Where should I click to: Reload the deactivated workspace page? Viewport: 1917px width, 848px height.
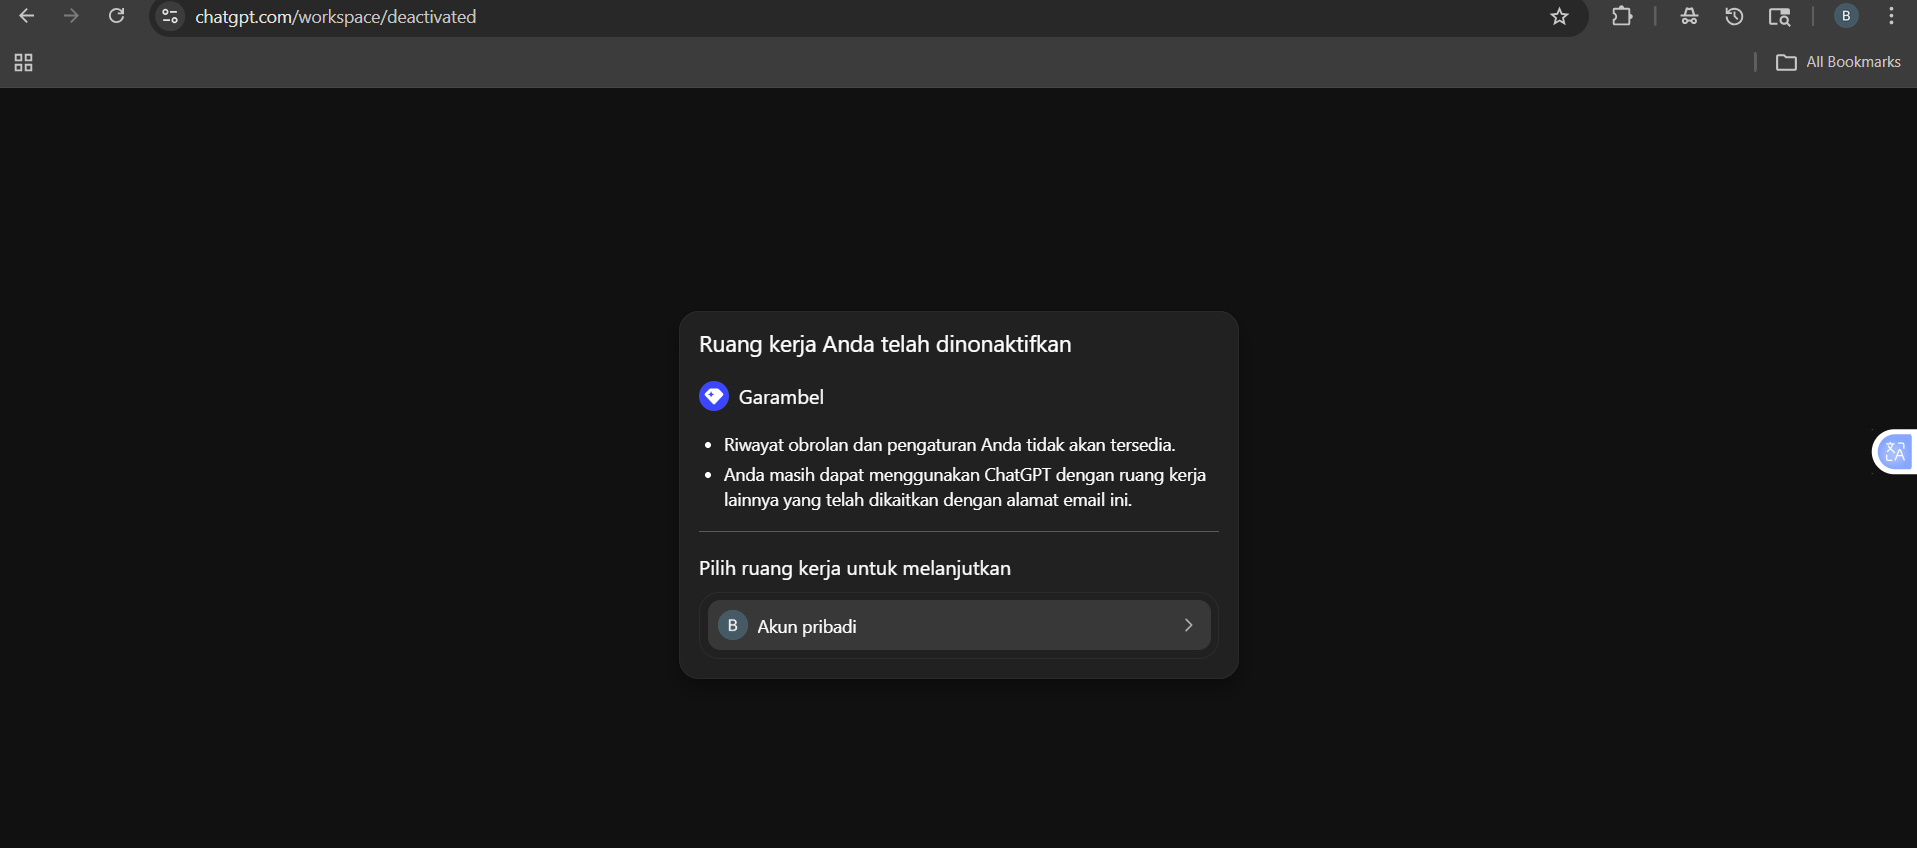(x=117, y=16)
